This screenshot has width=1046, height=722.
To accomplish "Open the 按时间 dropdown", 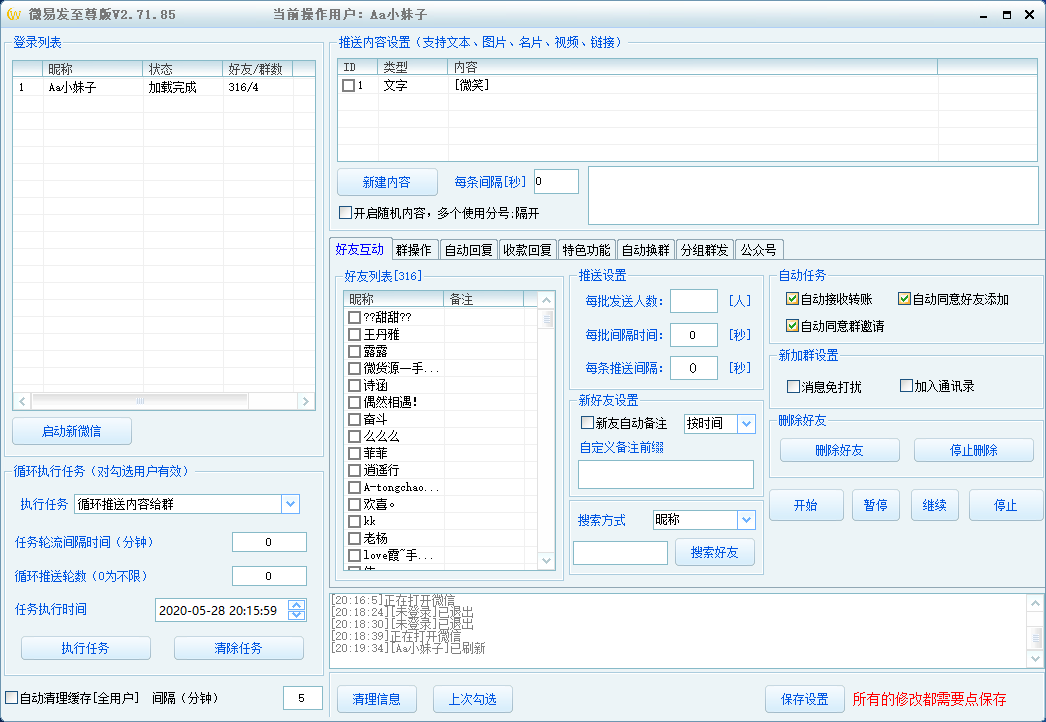I will tap(746, 424).
